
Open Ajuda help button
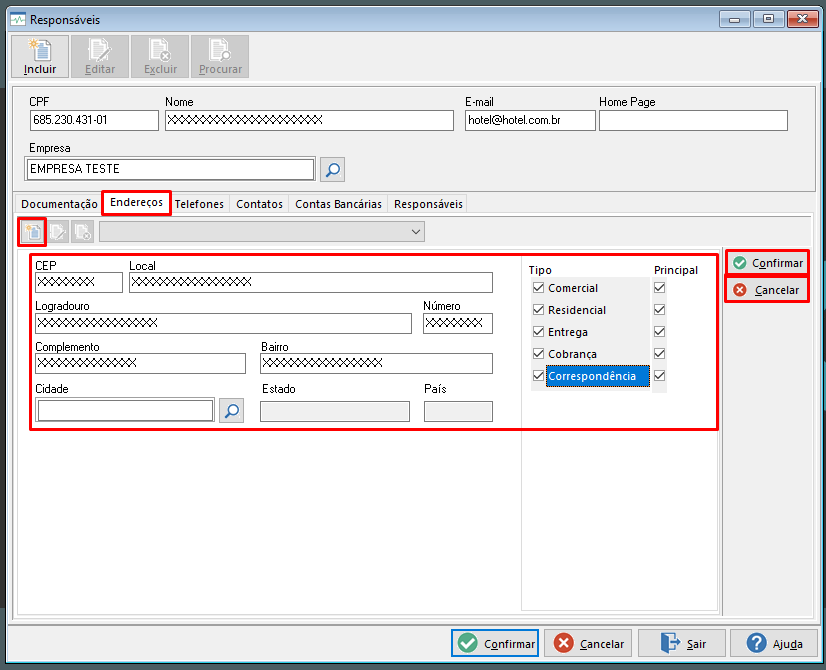click(x=774, y=643)
